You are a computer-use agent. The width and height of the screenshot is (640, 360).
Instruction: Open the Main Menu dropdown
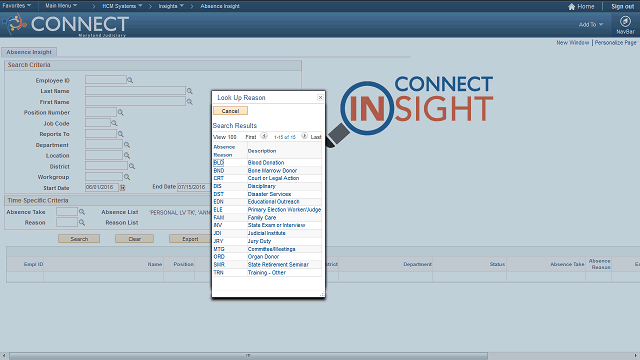tap(61, 6)
